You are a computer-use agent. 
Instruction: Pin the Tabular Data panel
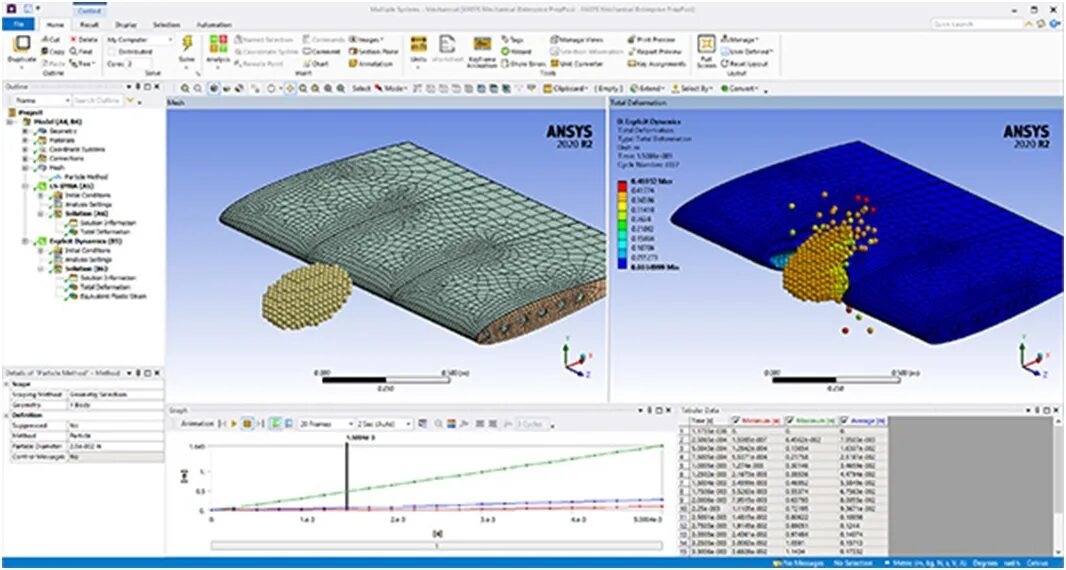pyautogui.click(x=1039, y=410)
